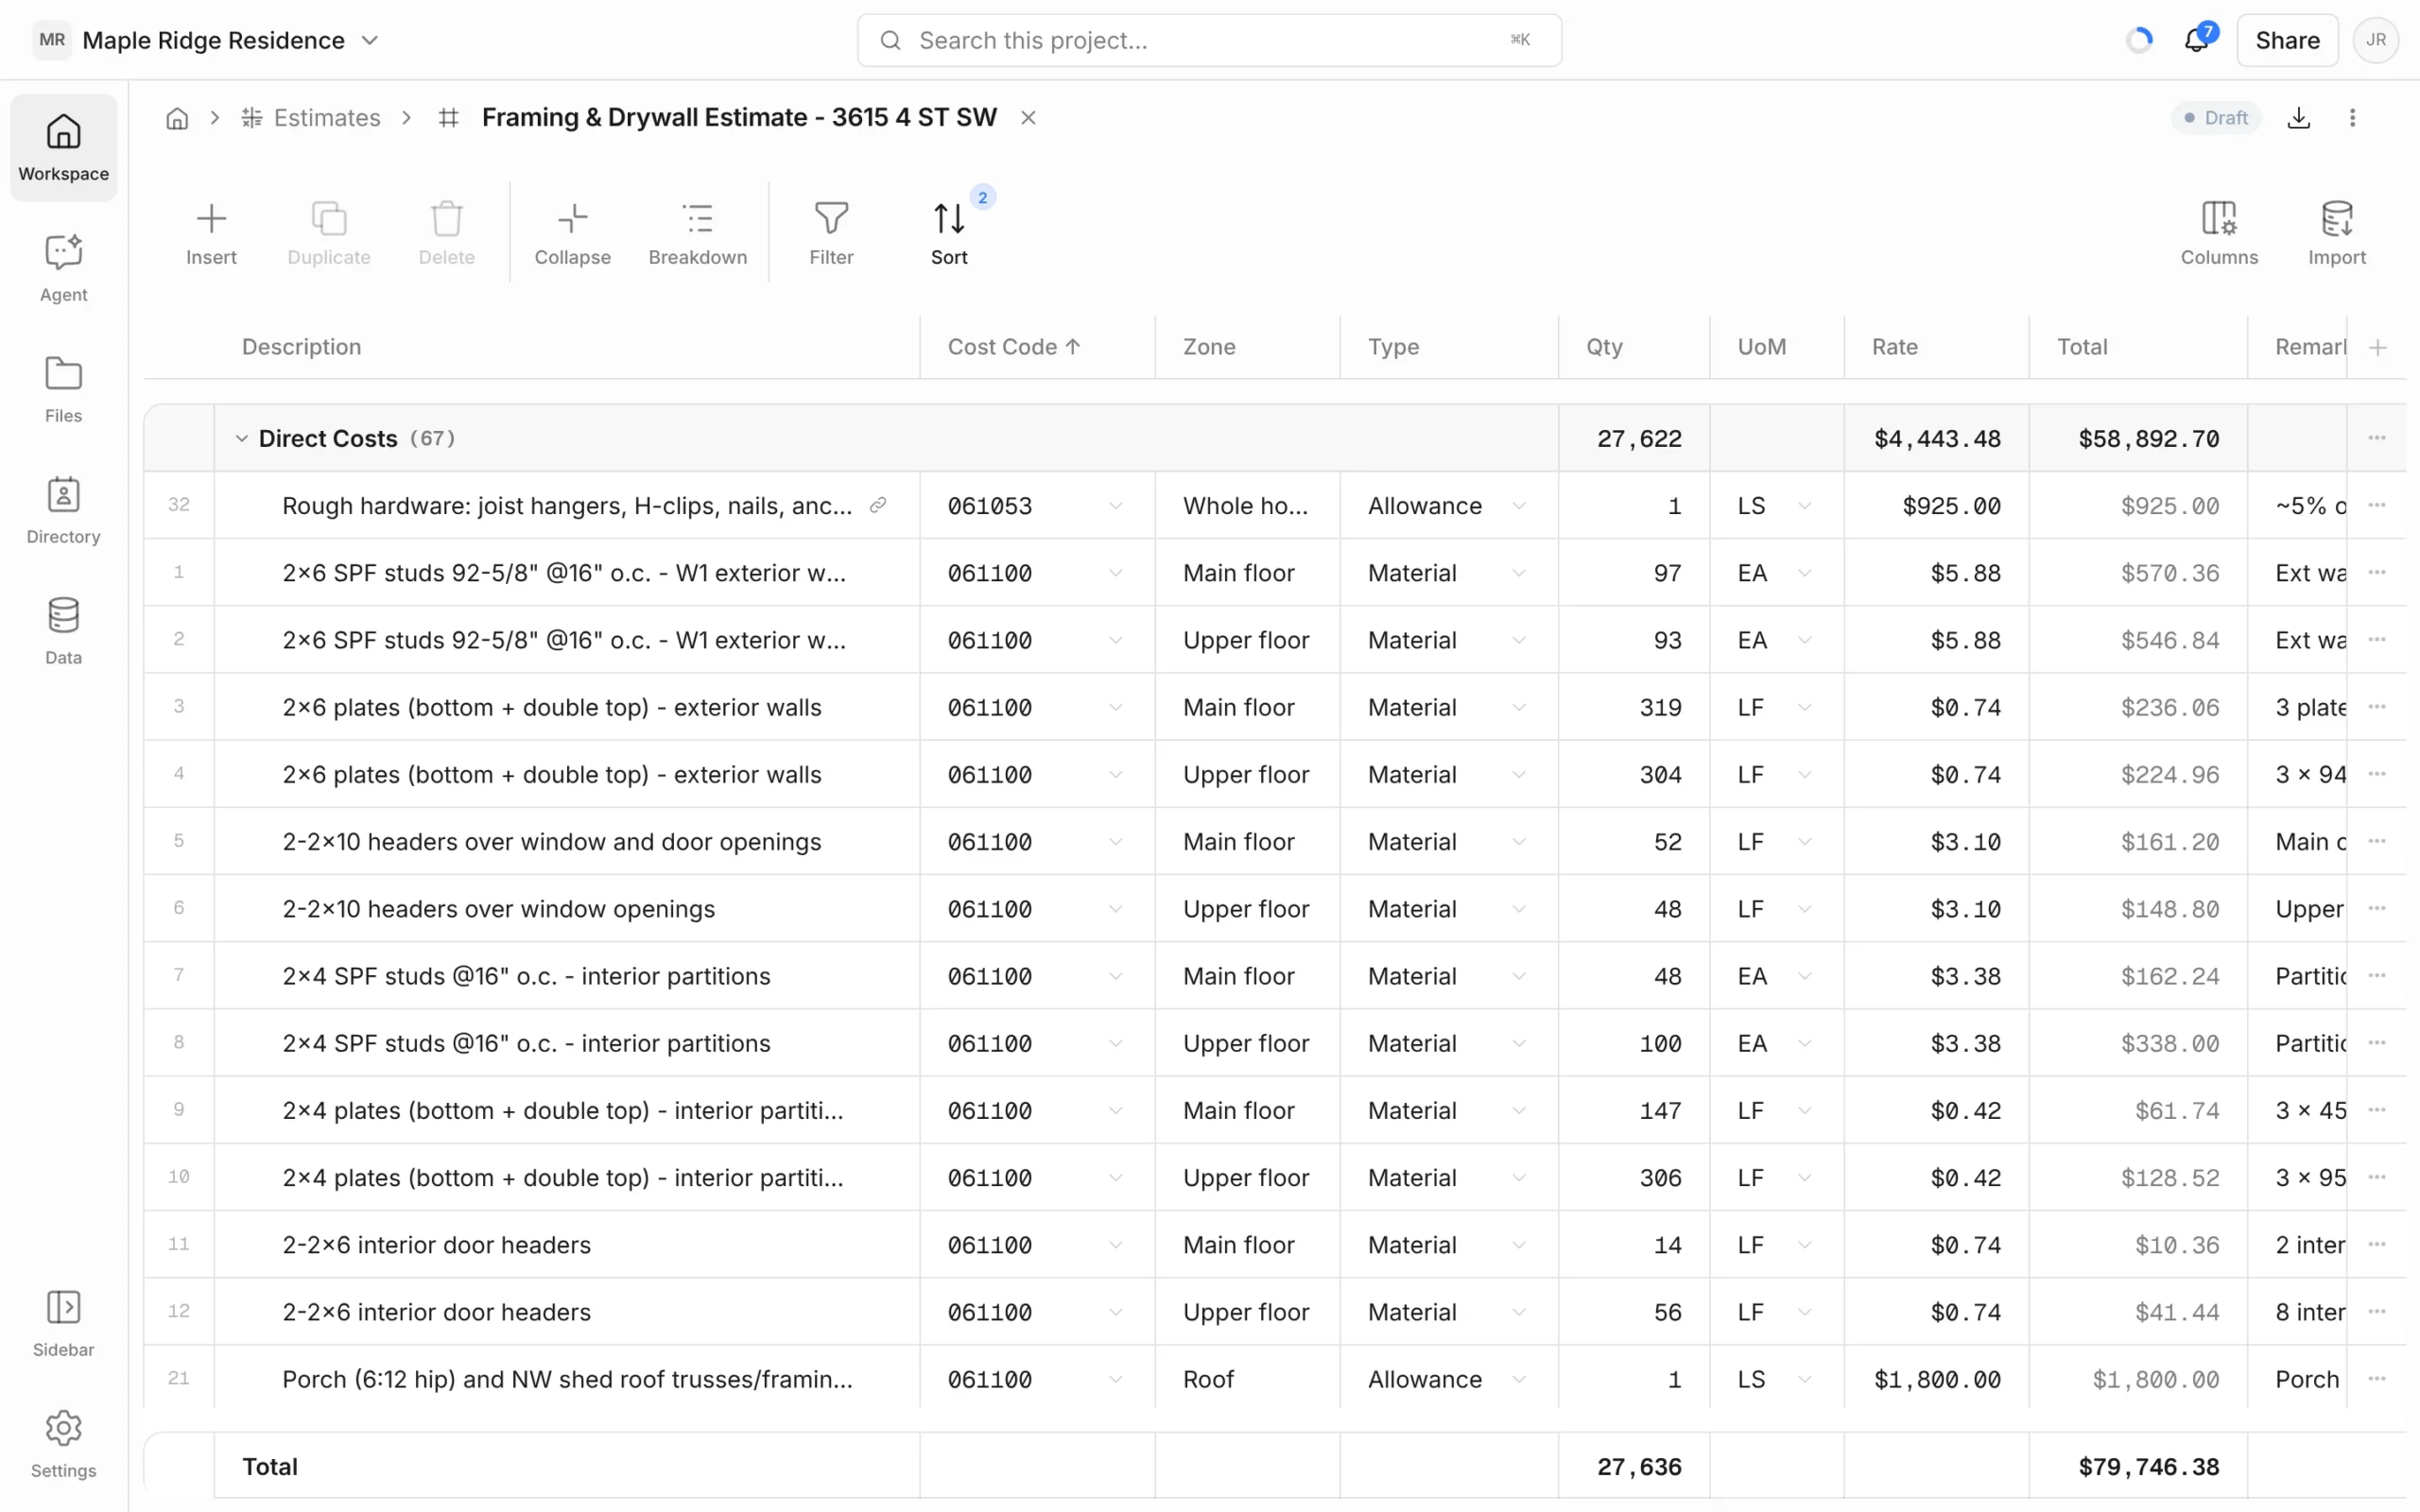Screen dimensions: 2420x1512
Task: Add a new column with plus icon
Action: [2378, 347]
